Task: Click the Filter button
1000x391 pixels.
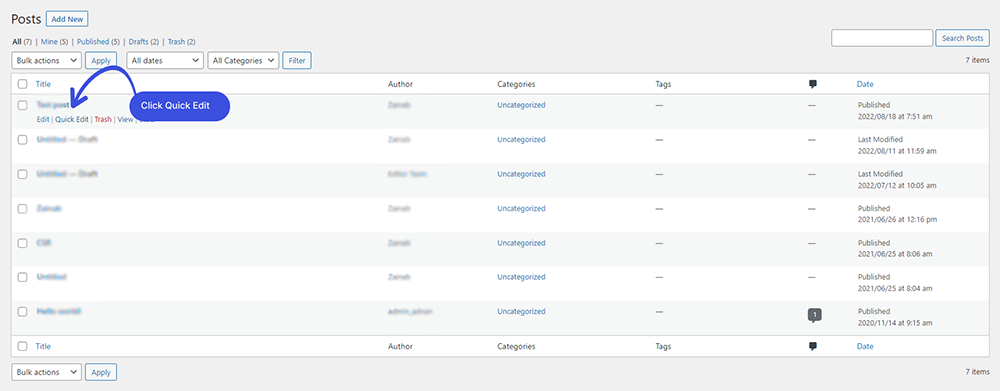Action: [297, 61]
